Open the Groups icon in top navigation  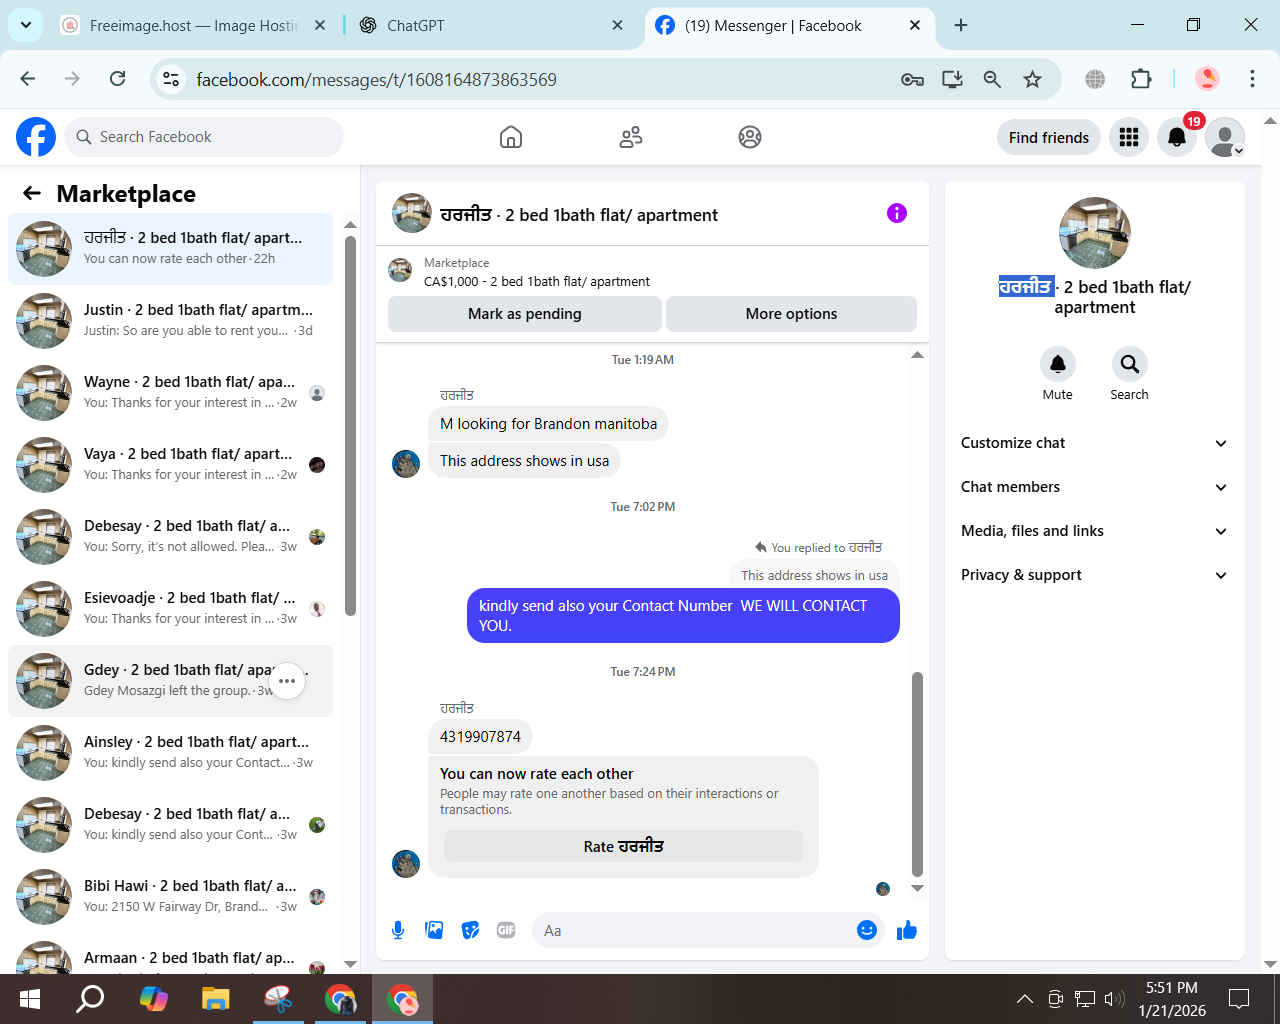(750, 137)
